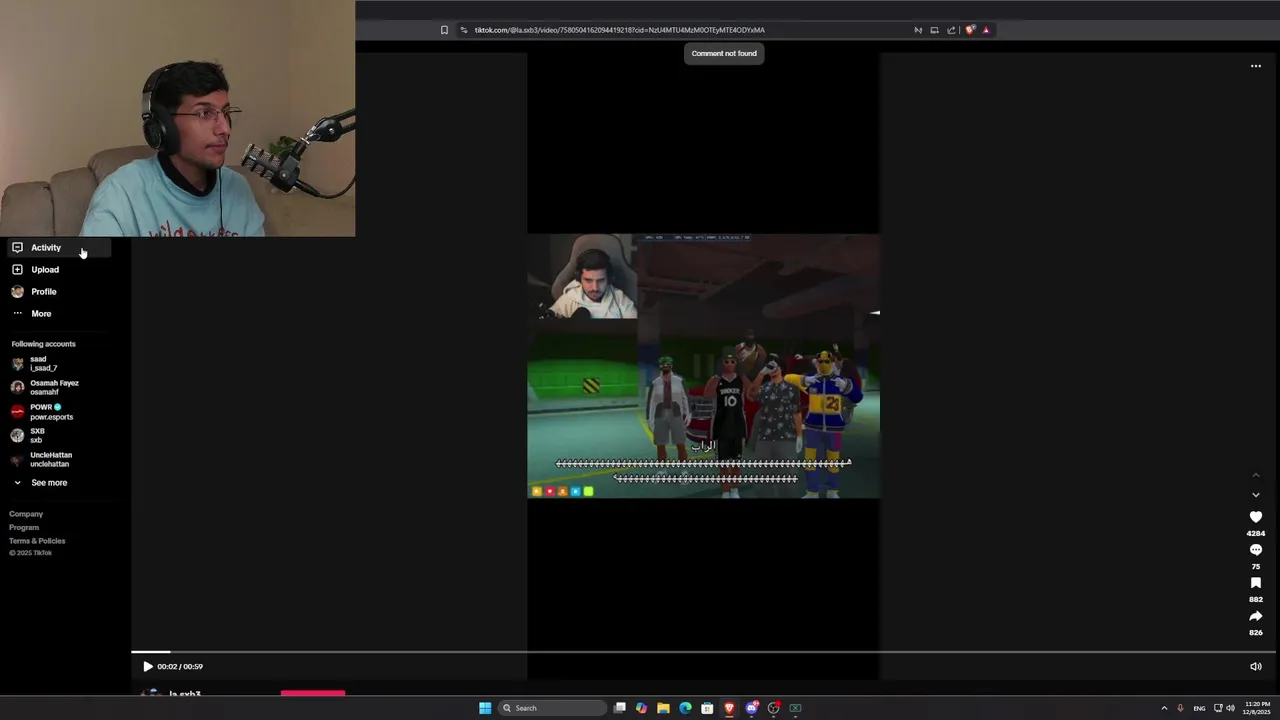Expand the Company footer section

[x=26, y=514]
